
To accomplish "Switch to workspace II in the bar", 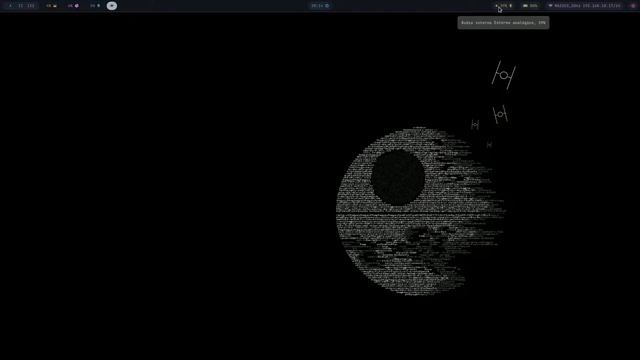I will (x=21, y=6).
